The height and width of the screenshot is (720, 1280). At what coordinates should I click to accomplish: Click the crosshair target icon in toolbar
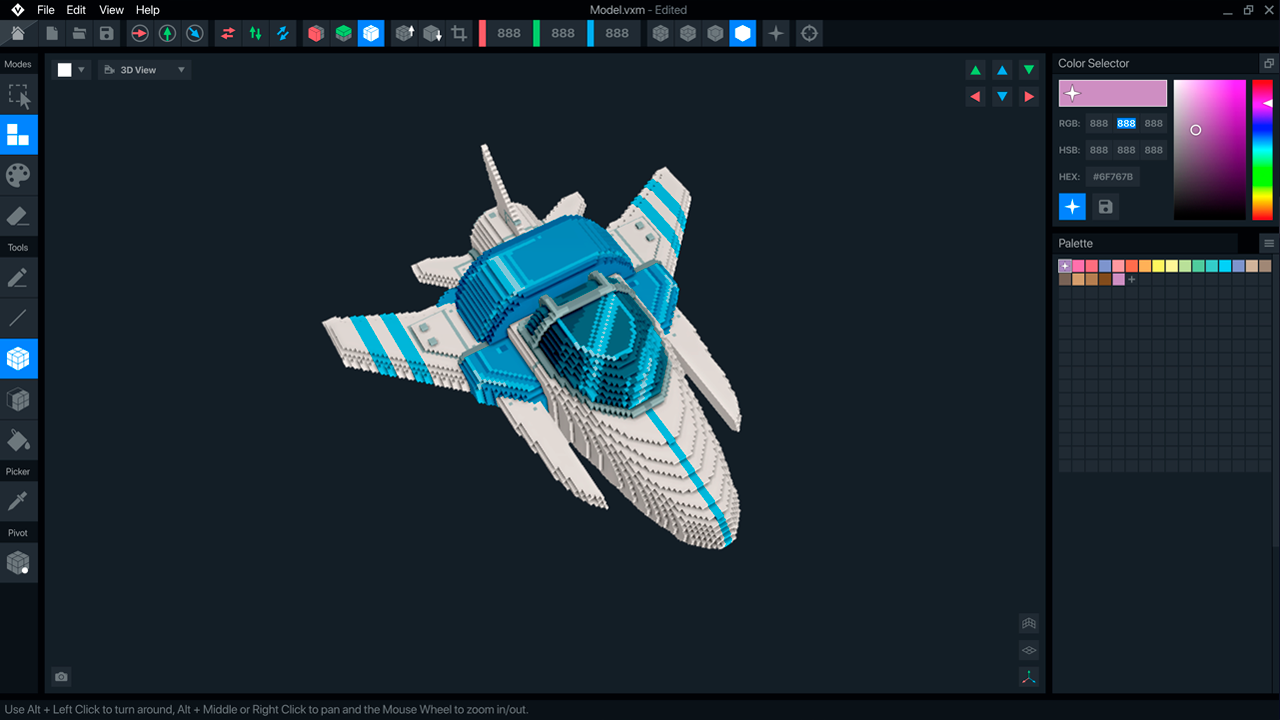[x=809, y=33]
